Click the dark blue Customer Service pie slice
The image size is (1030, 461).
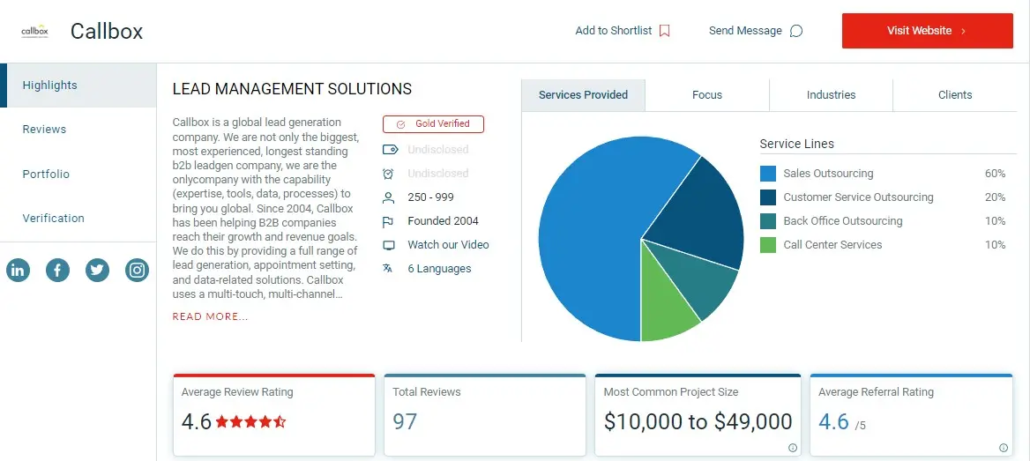pos(700,217)
